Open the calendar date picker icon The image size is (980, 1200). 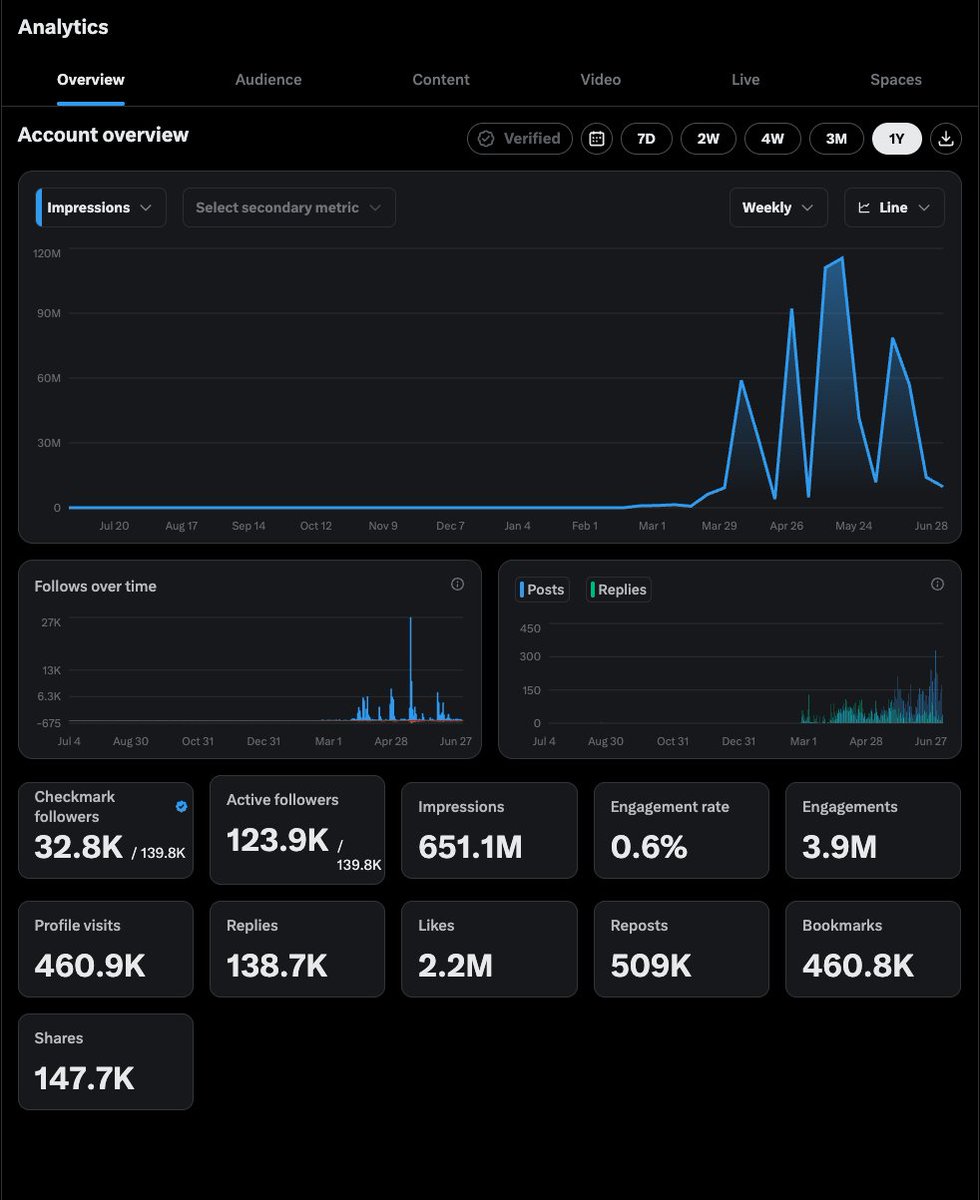(597, 139)
